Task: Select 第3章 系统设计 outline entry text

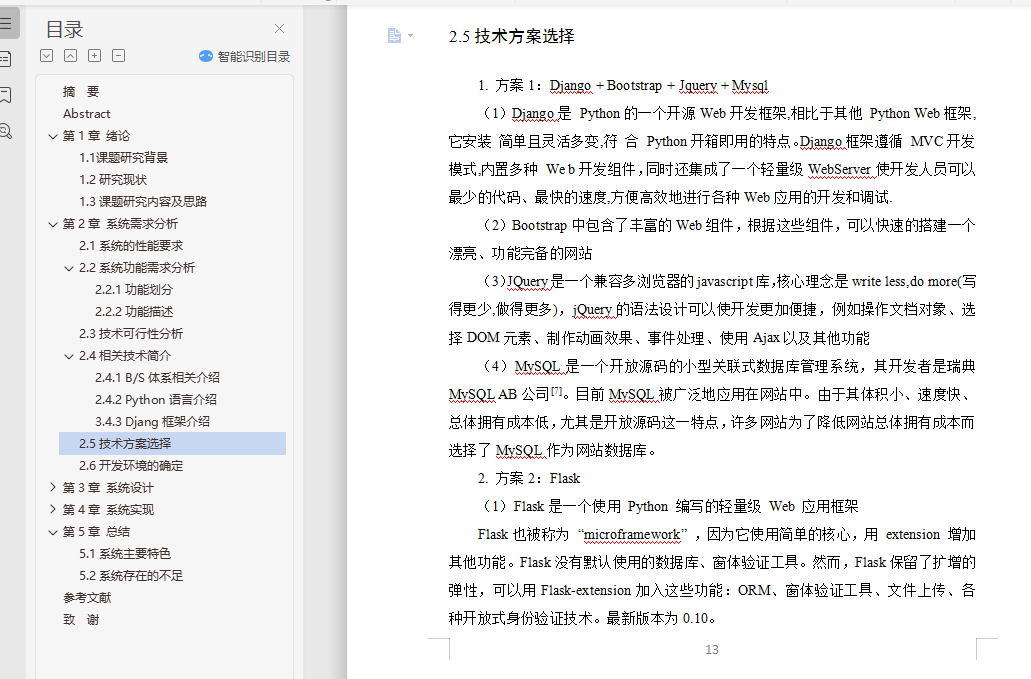Action: point(108,488)
